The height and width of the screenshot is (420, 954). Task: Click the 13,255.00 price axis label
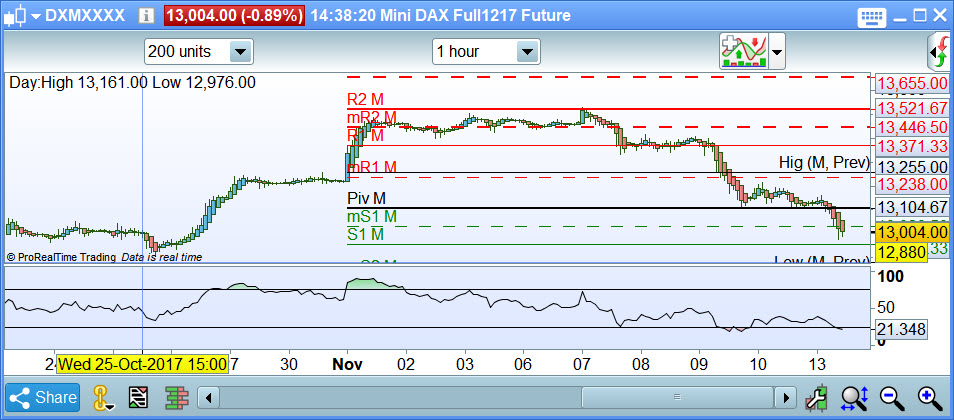914,167
